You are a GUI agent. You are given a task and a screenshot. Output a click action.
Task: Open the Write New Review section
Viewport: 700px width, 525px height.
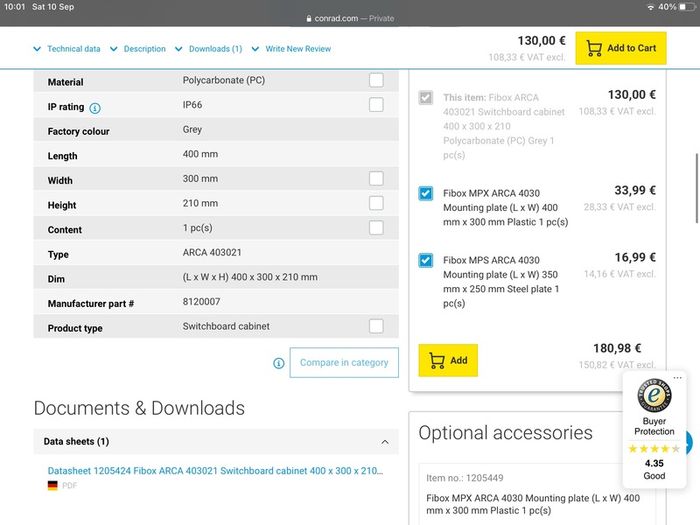298,49
